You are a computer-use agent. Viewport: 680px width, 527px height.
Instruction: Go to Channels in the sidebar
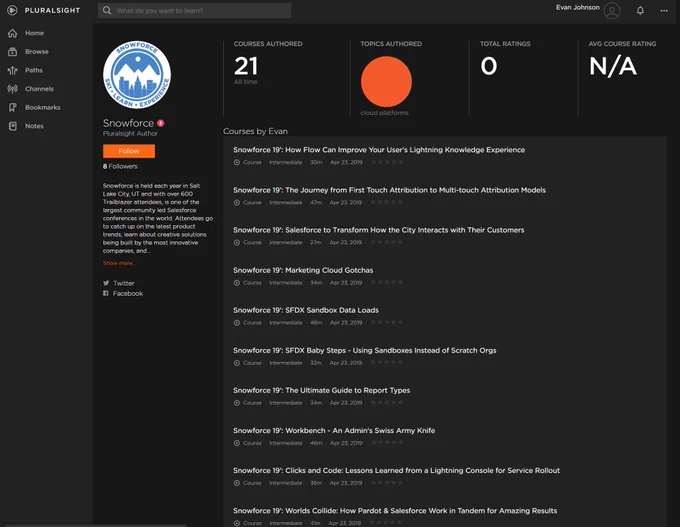(39, 89)
